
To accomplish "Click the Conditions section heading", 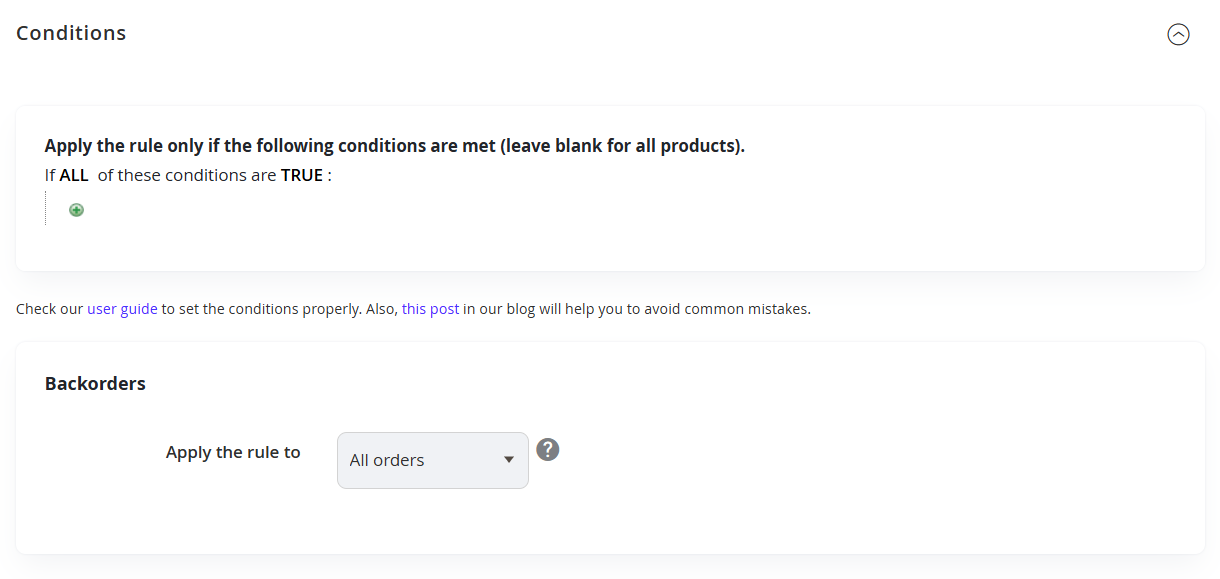I will [x=71, y=33].
